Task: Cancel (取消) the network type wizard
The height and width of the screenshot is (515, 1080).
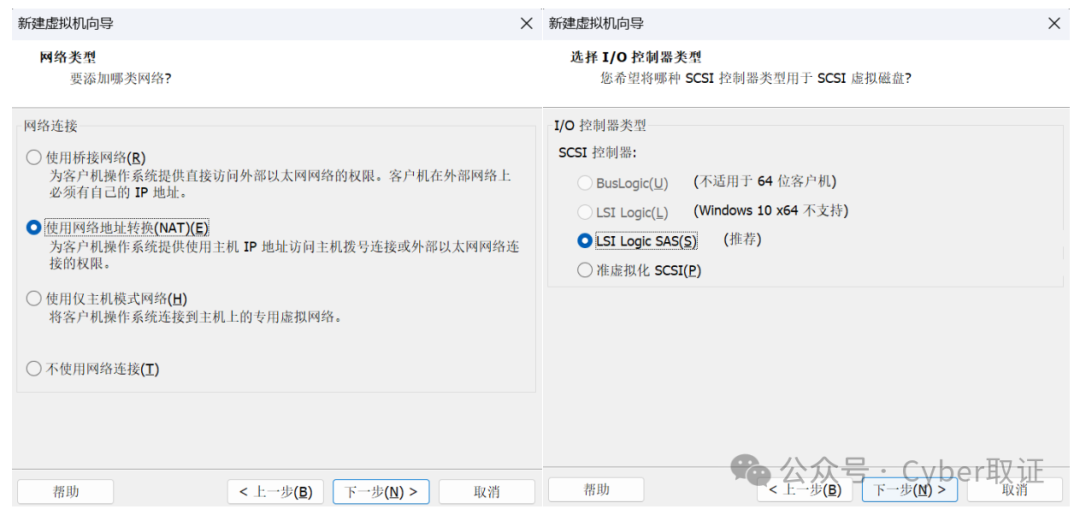Action: point(487,491)
